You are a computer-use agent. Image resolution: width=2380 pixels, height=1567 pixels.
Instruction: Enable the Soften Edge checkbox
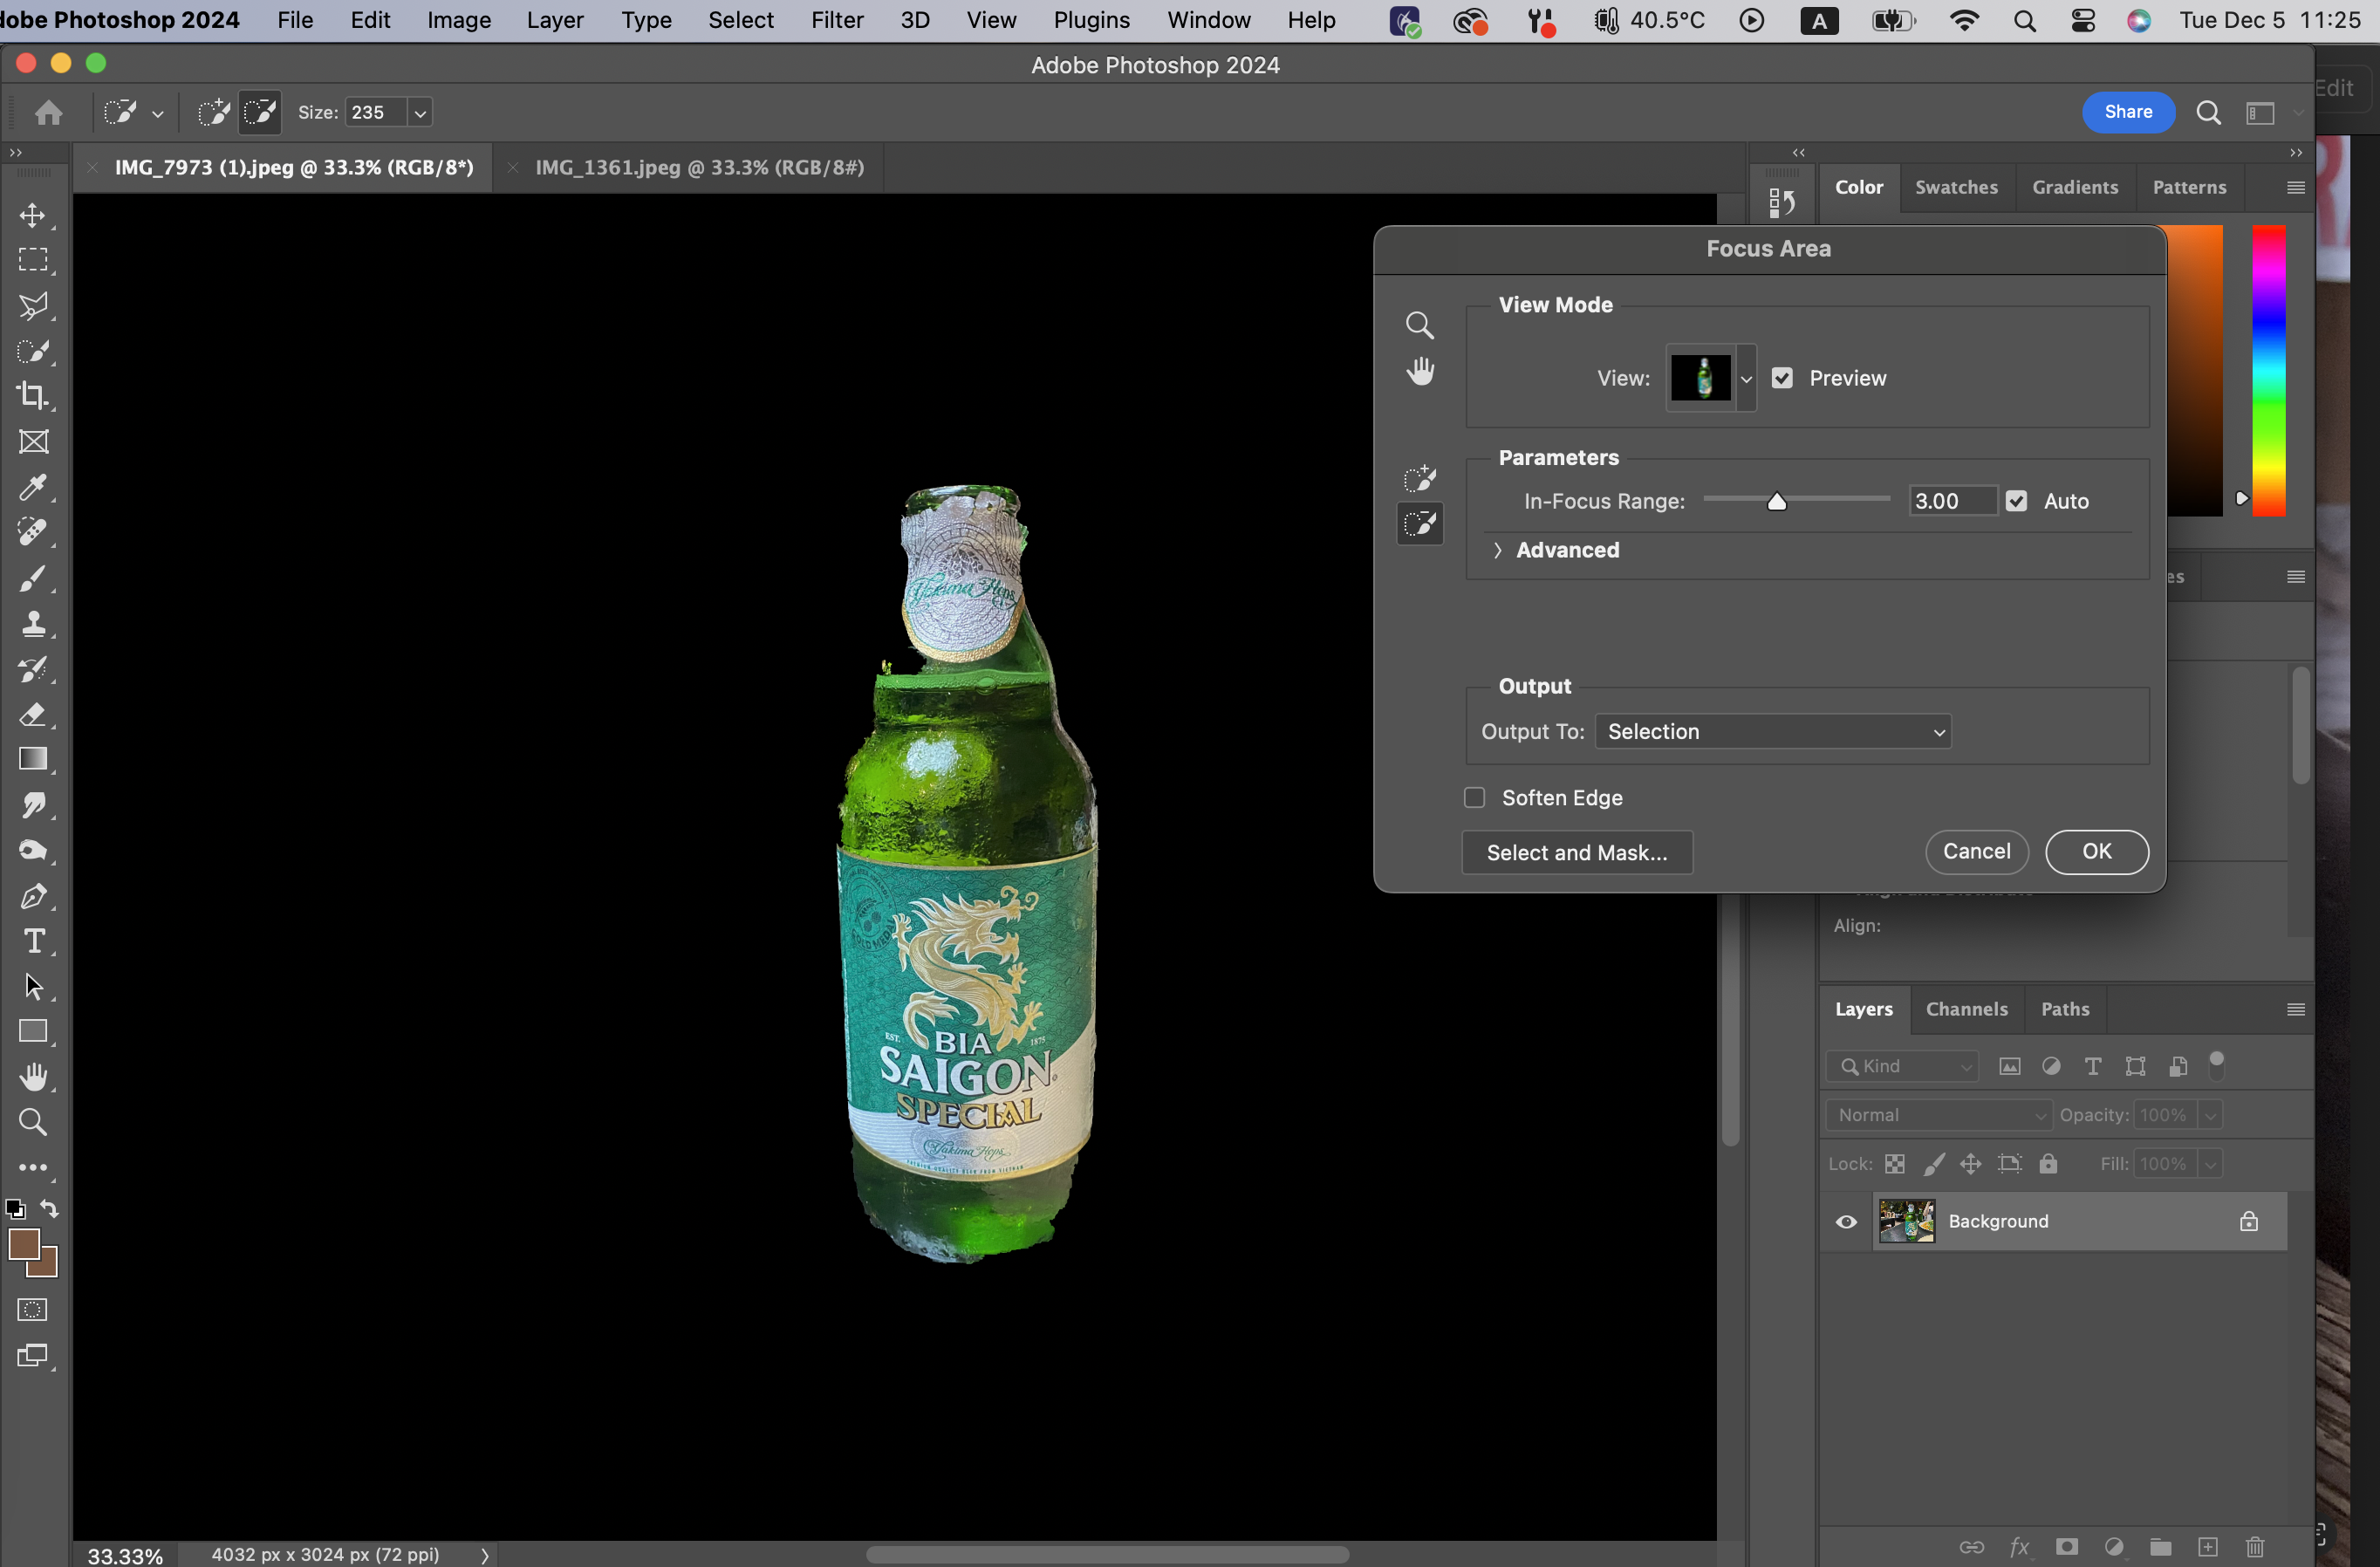click(x=1474, y=797)
